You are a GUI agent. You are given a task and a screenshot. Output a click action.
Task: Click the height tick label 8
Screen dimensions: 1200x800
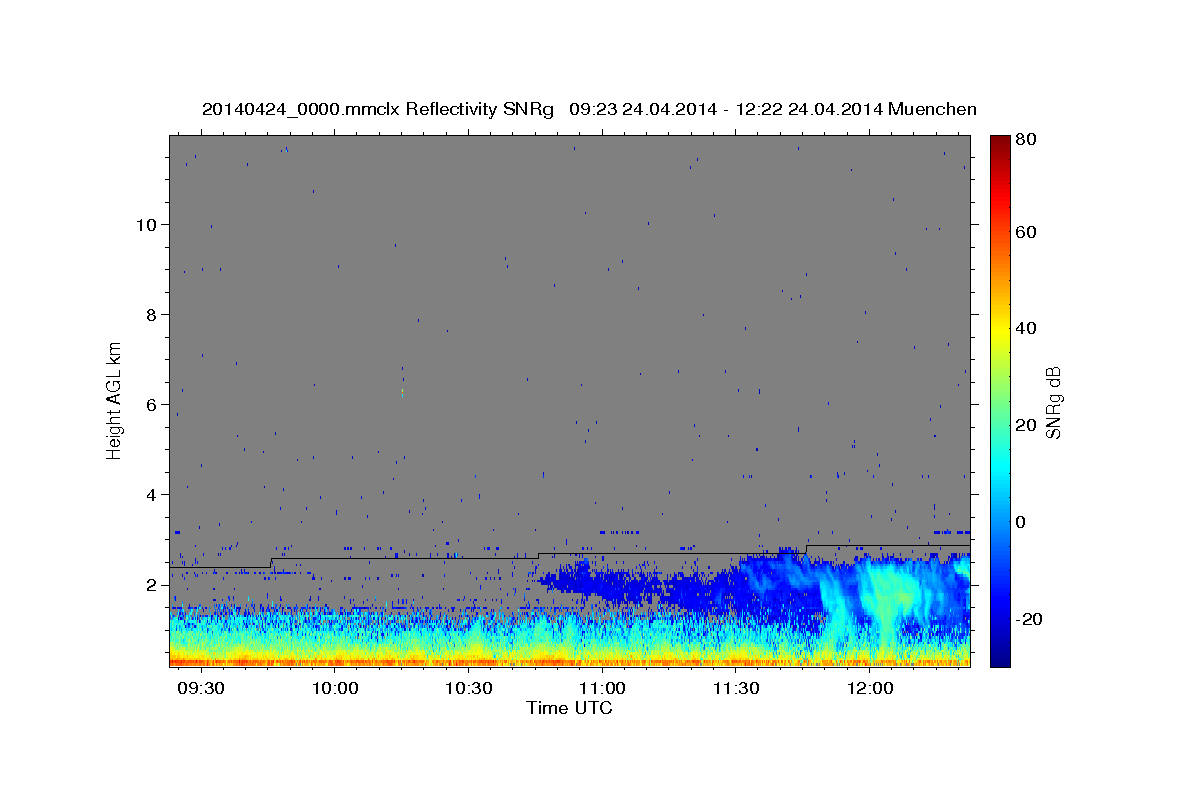152,314
